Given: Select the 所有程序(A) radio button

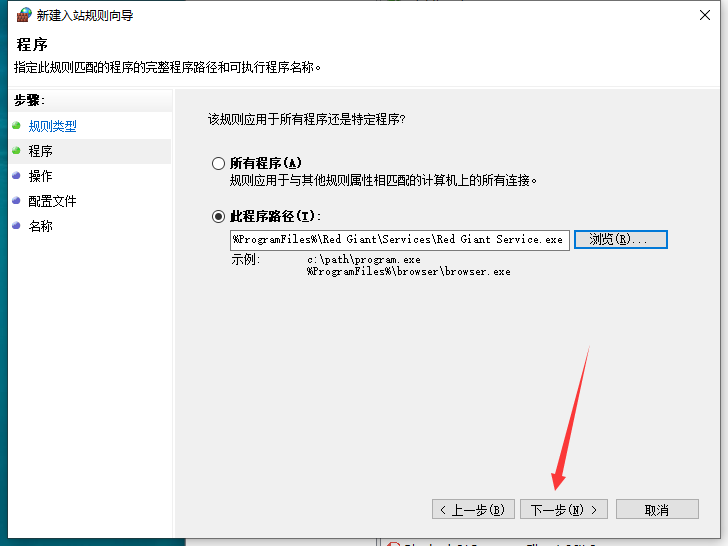Looking at the screenshot, I should 219,163.
